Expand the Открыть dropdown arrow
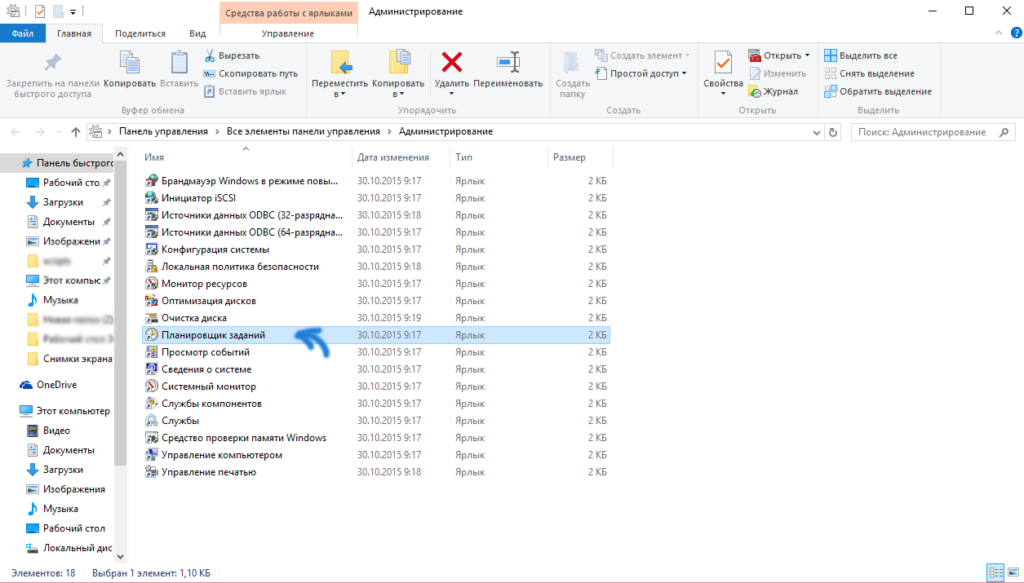Screen dimensions: 1024x583 807,55
